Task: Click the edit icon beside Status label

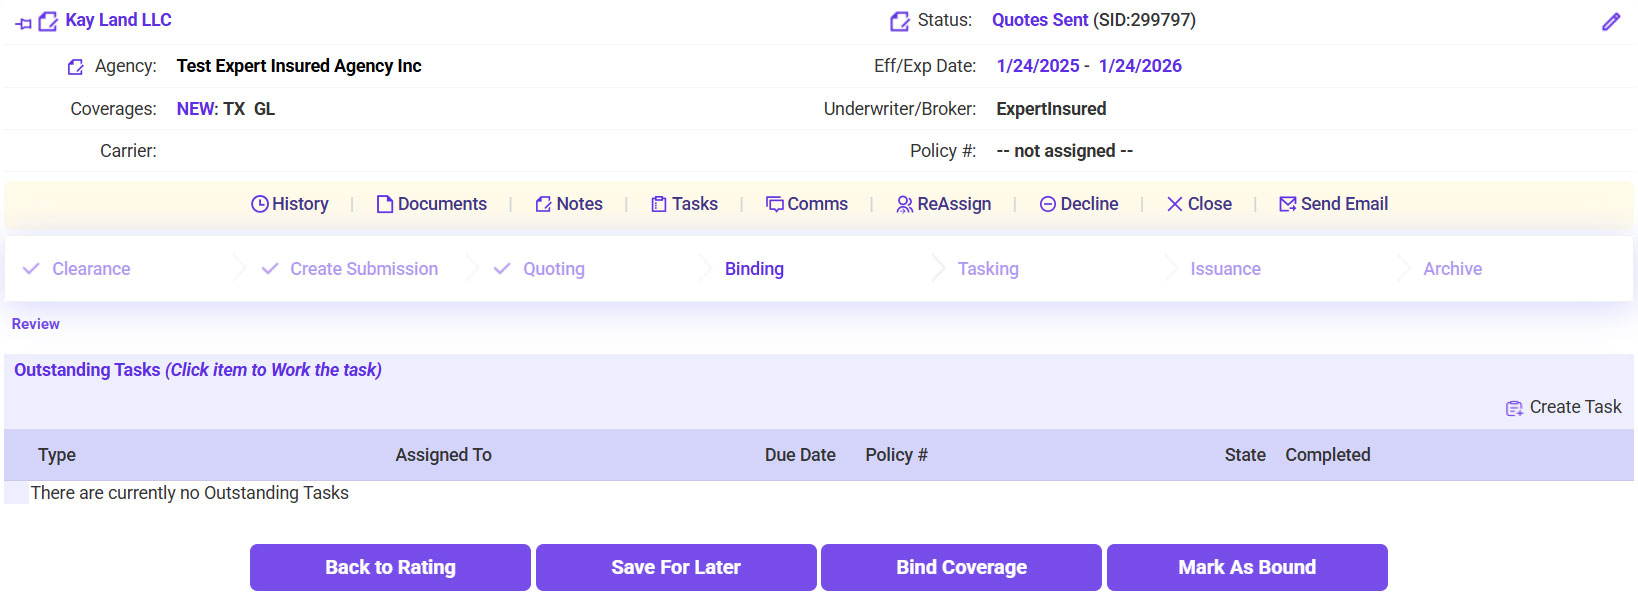Action: [x=900, y=21]
